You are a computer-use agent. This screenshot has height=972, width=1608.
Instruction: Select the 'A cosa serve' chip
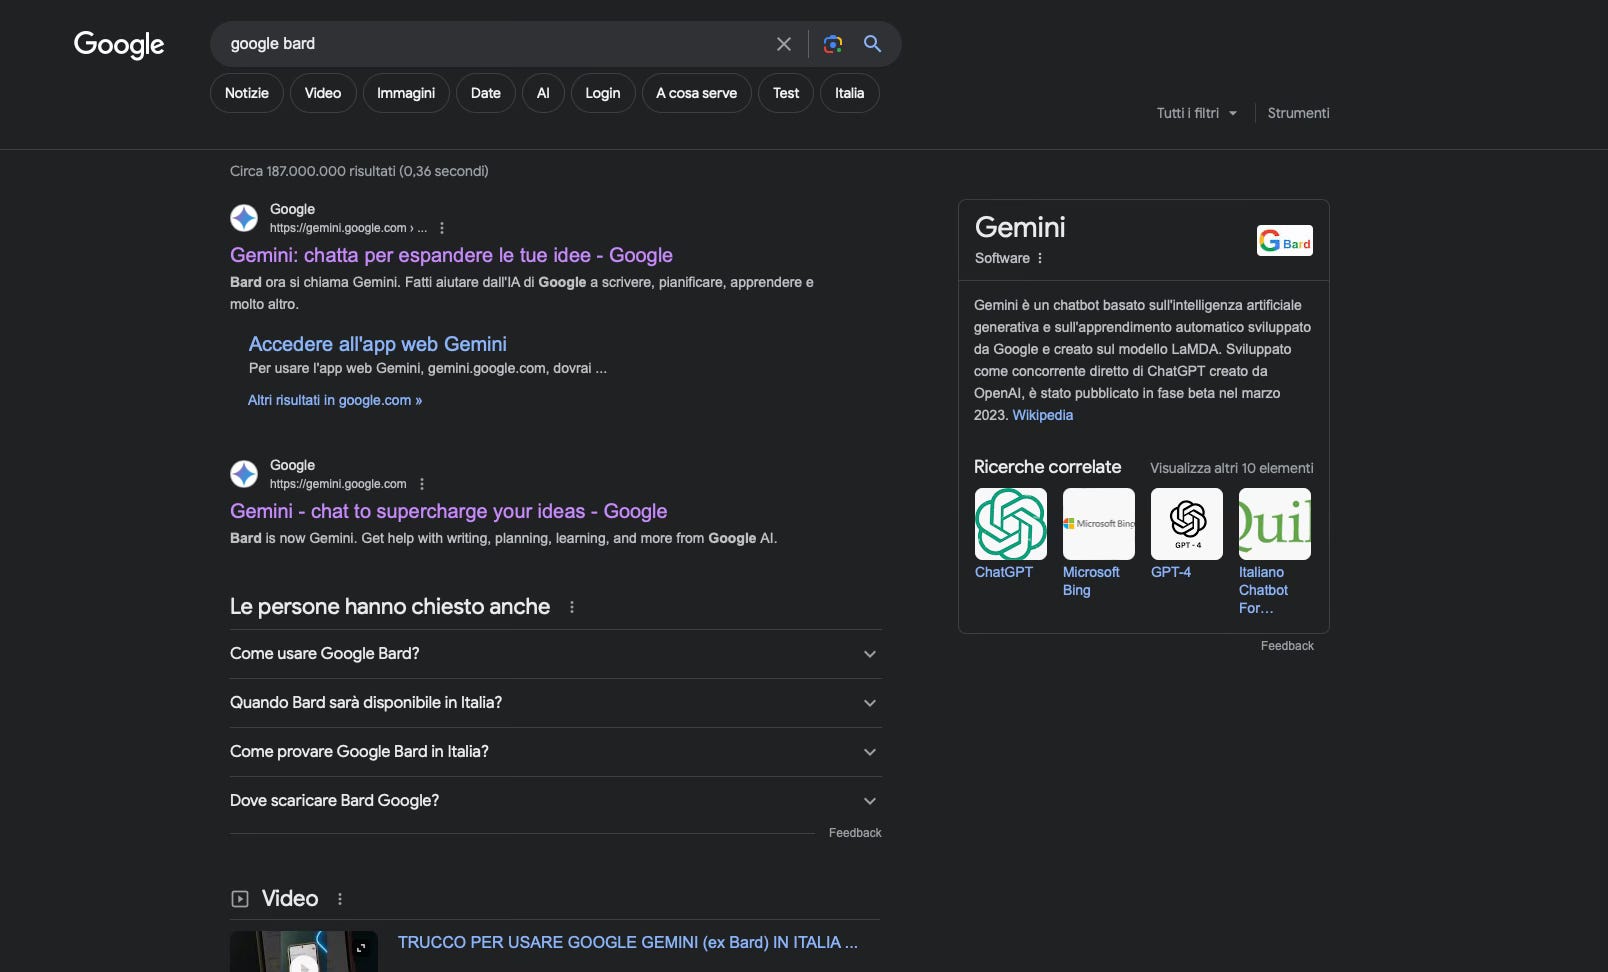697,93
